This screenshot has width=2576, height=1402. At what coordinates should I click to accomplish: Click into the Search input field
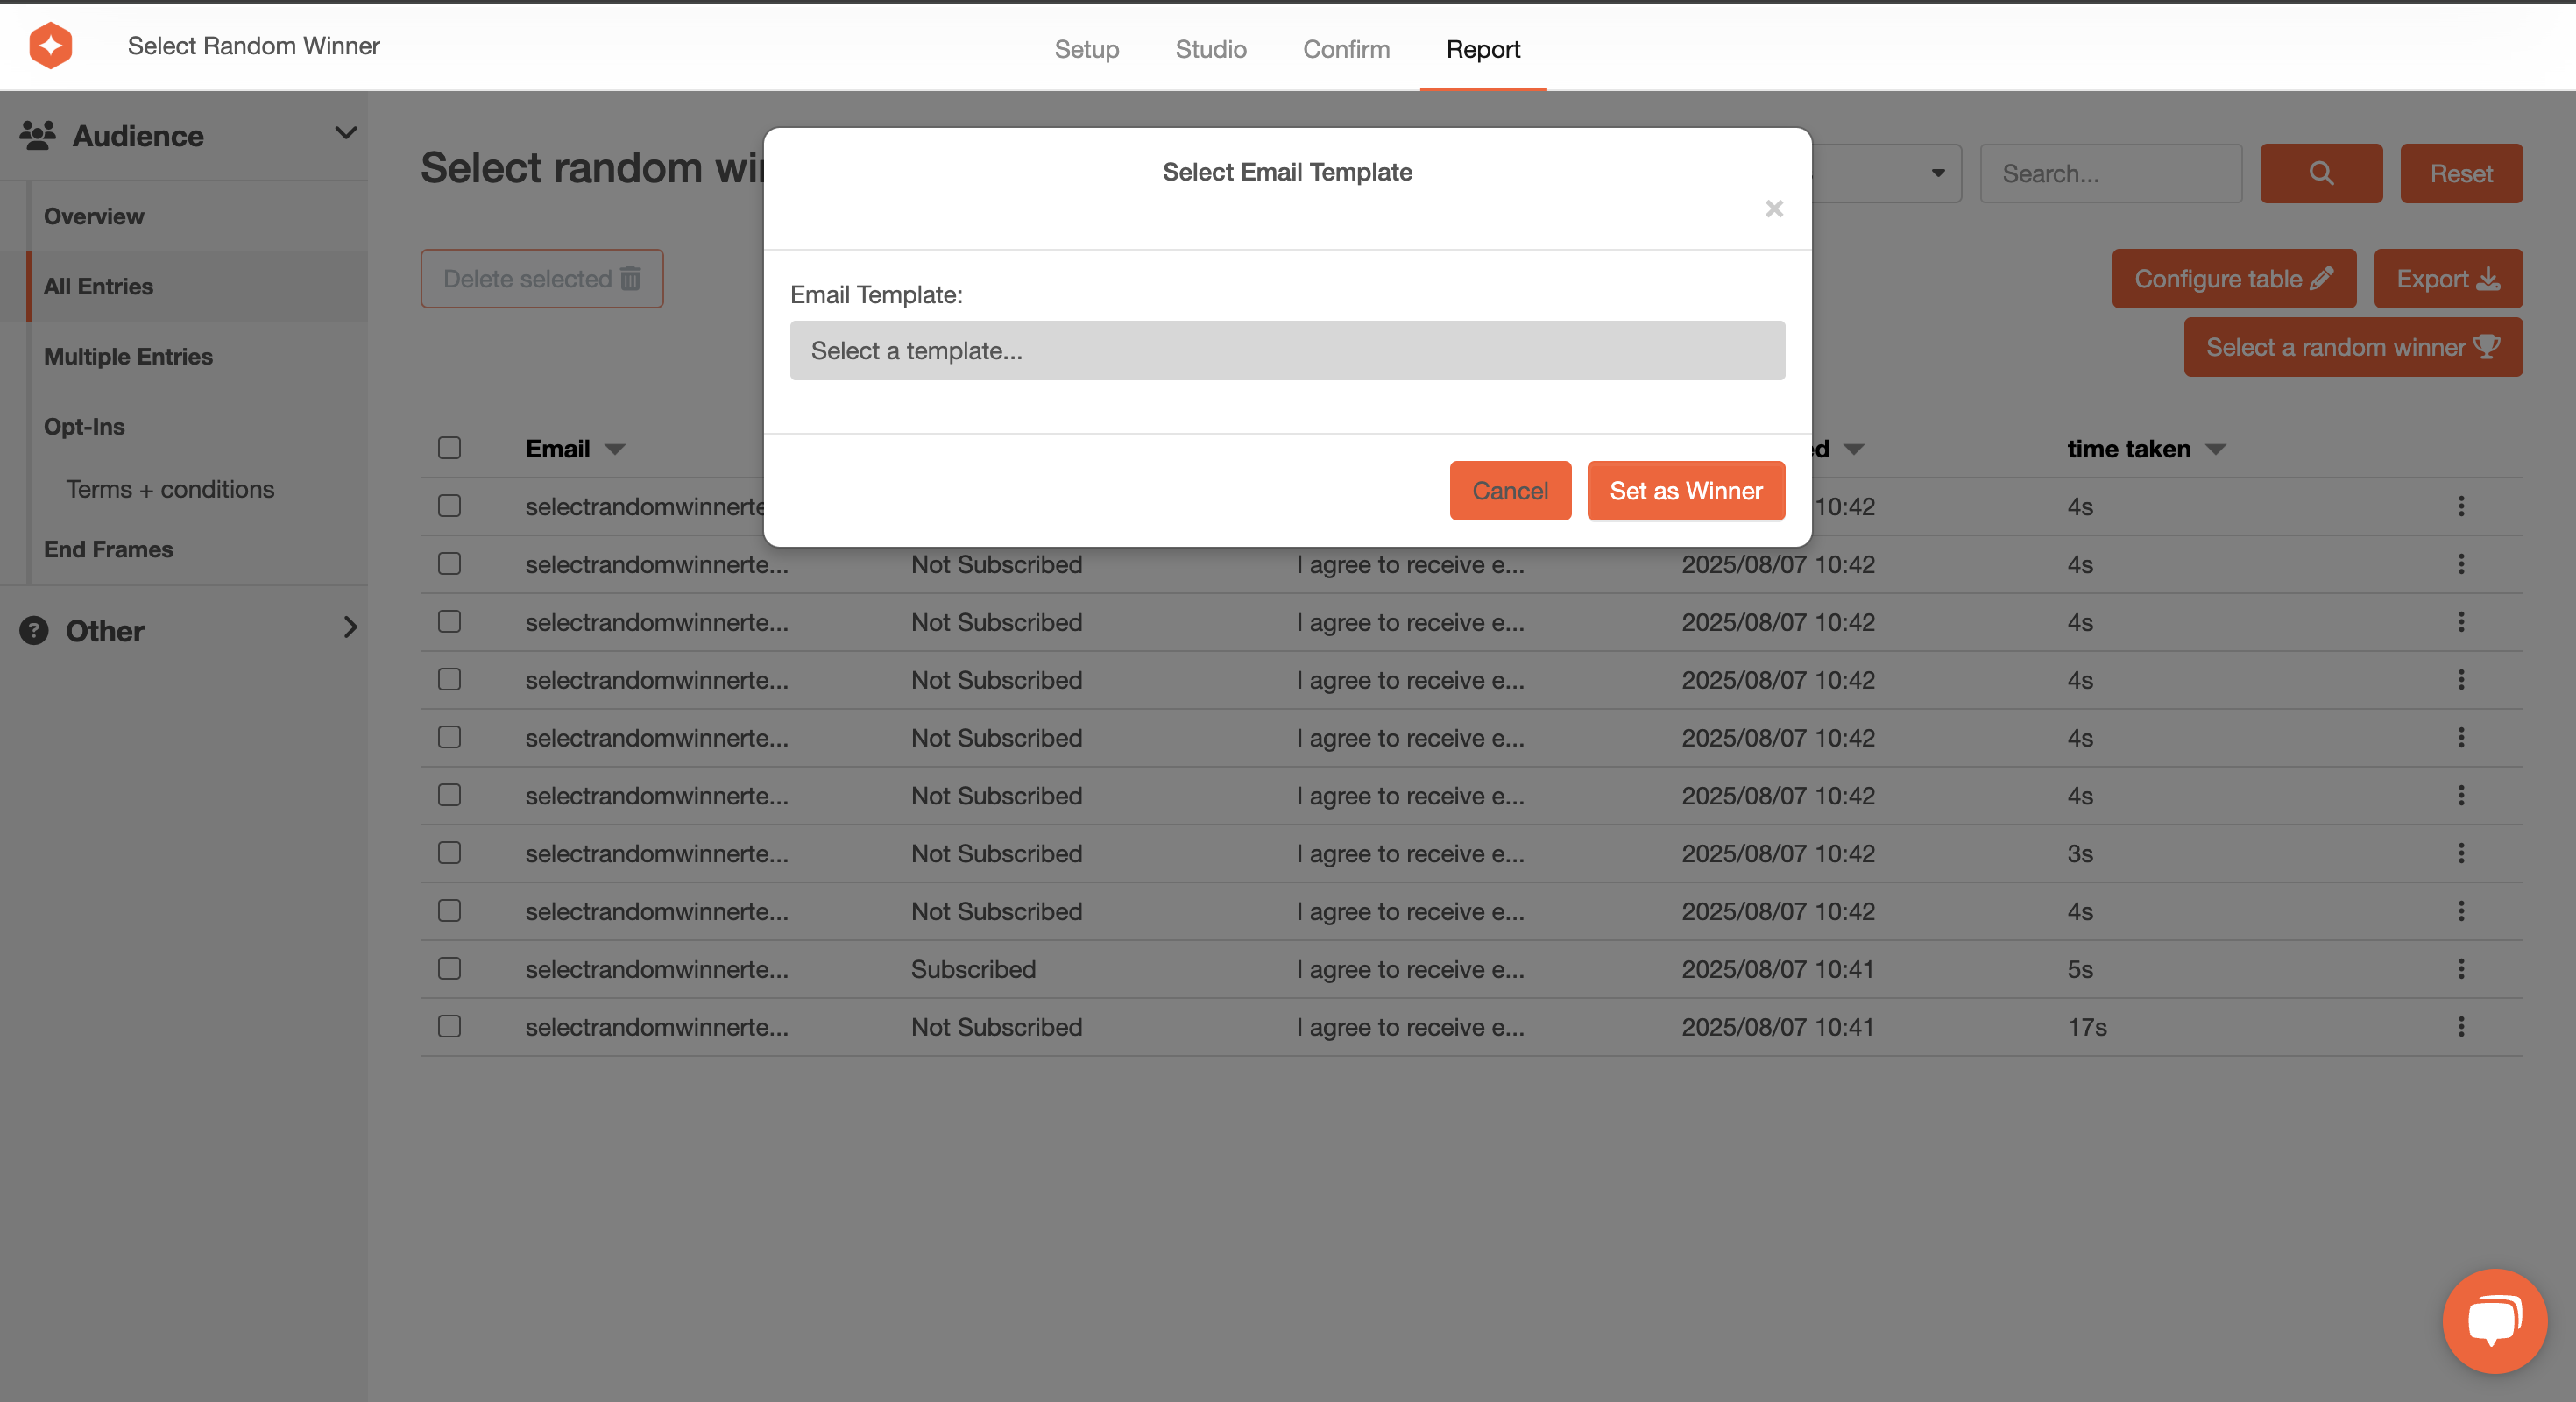pyautogui.click(x=2110, y=174)
